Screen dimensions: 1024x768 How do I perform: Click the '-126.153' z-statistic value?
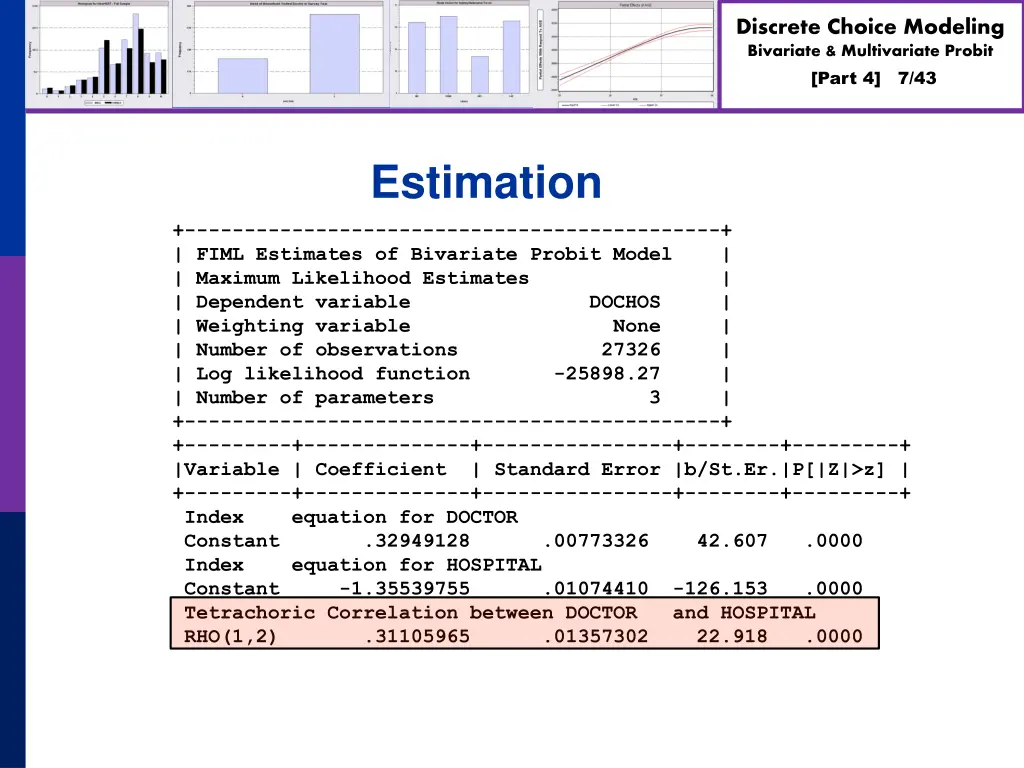coord(720,588)
